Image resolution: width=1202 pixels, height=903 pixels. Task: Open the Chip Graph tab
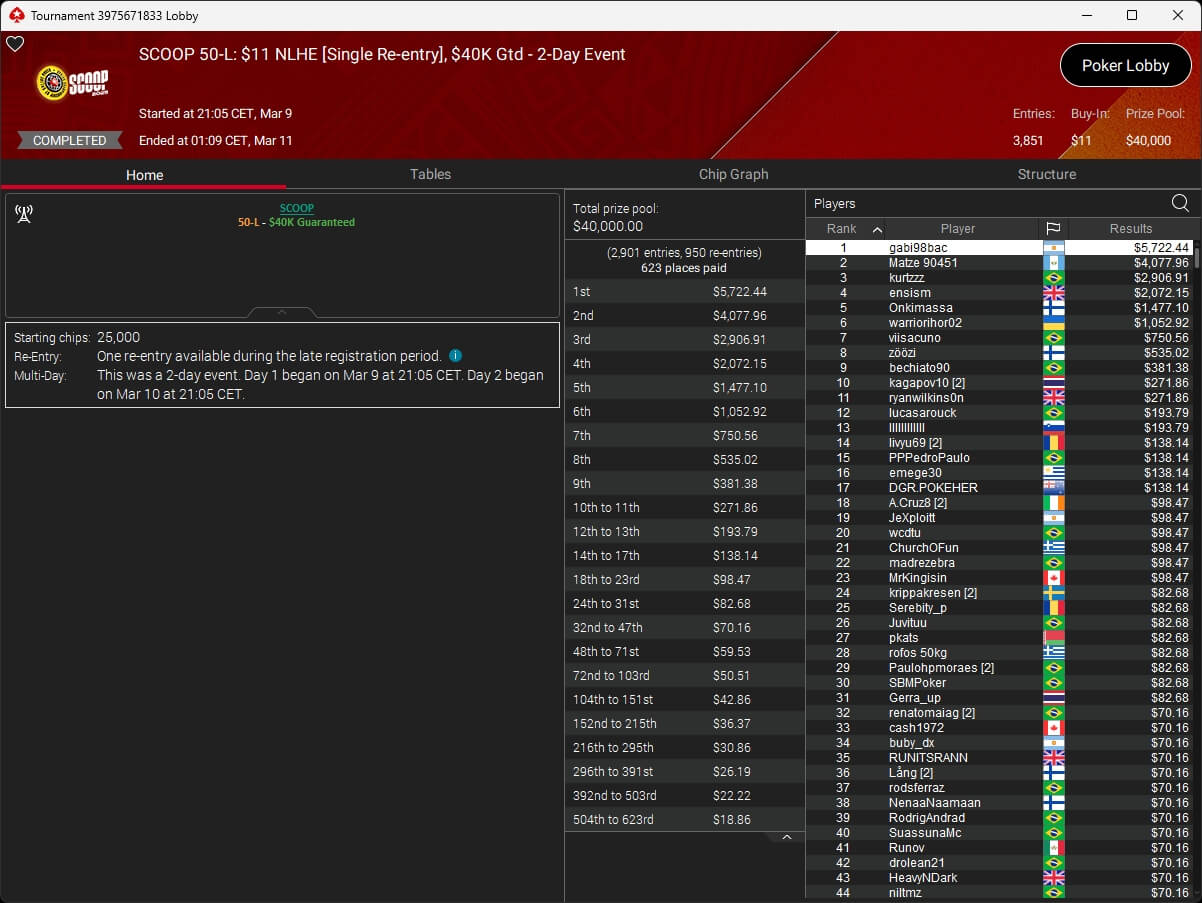tap(733, 174)
